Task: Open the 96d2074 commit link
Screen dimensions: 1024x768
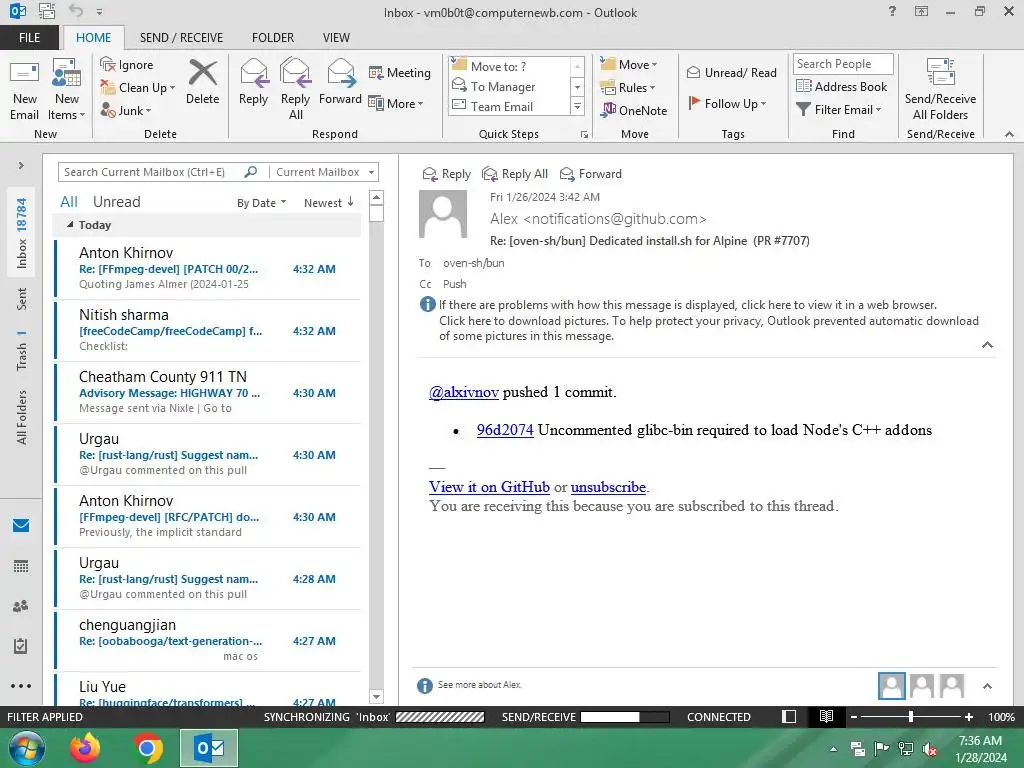Action: [x=505, y=430]
